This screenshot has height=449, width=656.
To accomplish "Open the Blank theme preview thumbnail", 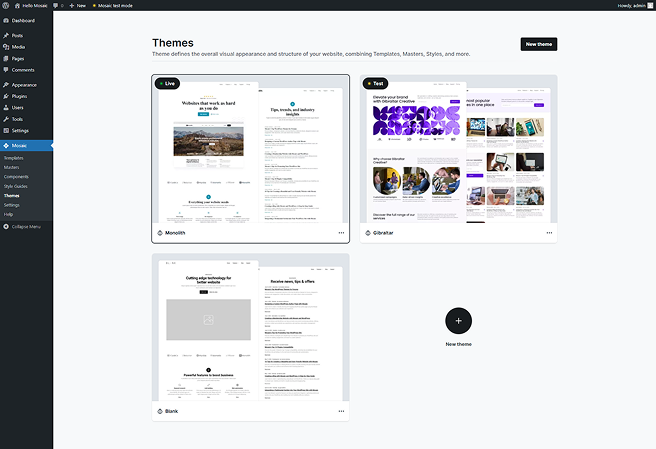I will (x=250, y=328).
